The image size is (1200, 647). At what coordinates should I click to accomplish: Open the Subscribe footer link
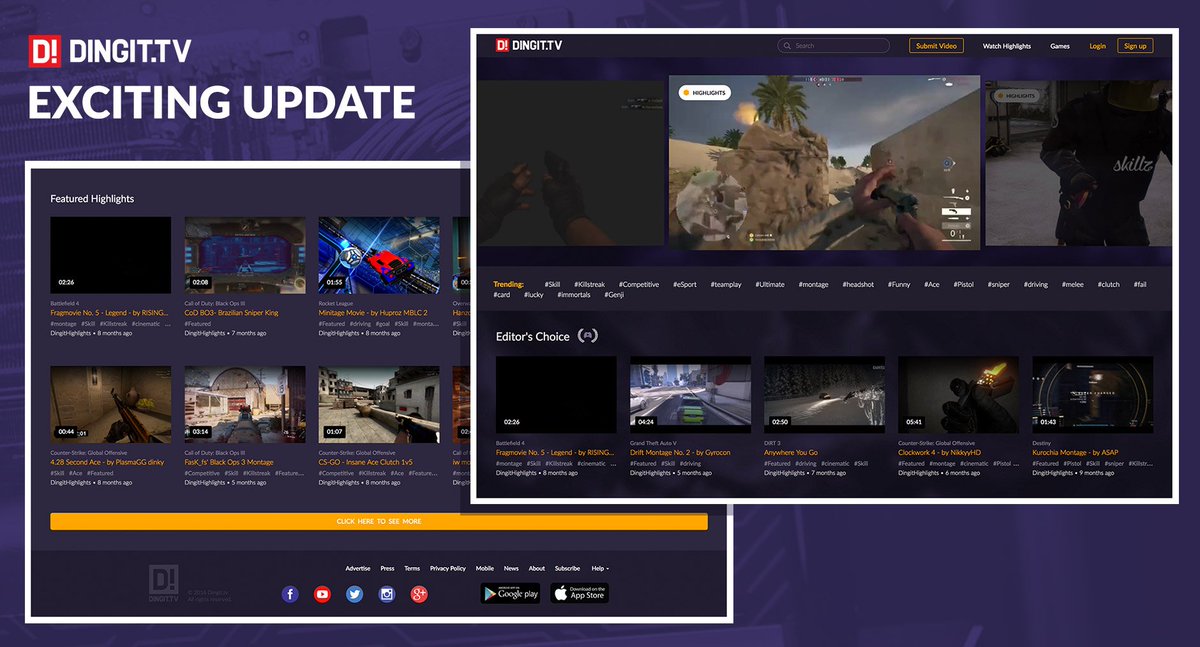[x=568, y=568]
